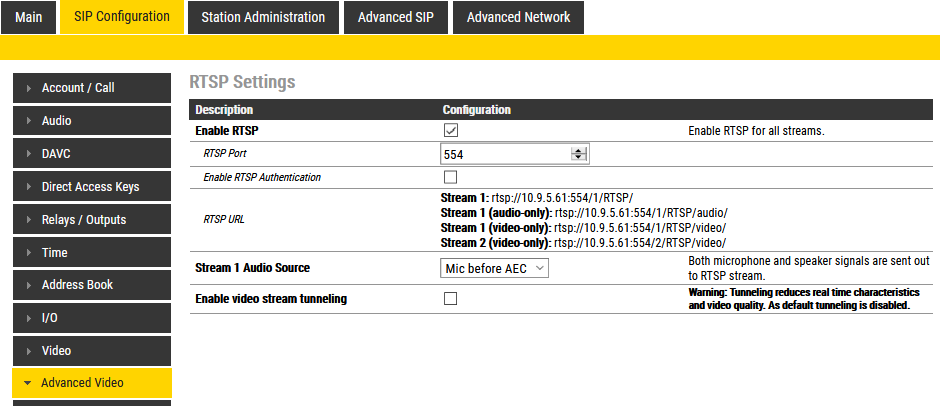The width and height of the screenshot is (940, 406).
Task: Click the arrow icon beside Audio
Action: (x=28, y=121)
